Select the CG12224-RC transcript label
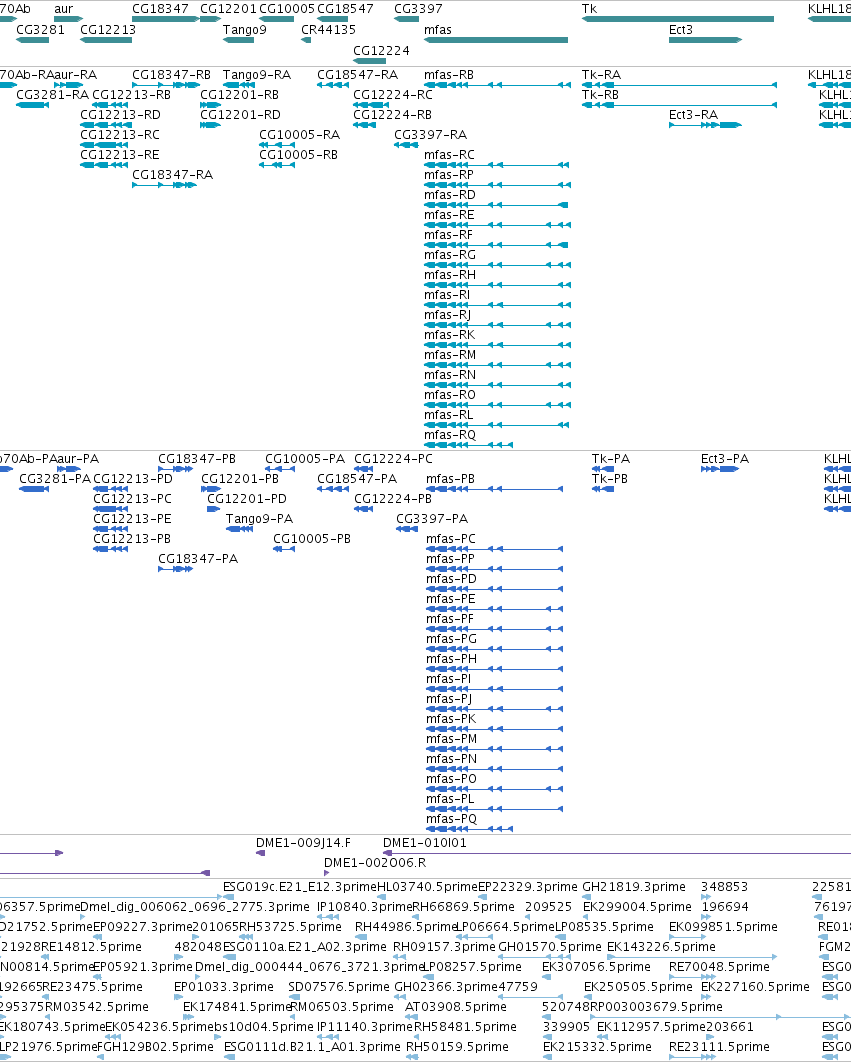 tap(393, 95)
